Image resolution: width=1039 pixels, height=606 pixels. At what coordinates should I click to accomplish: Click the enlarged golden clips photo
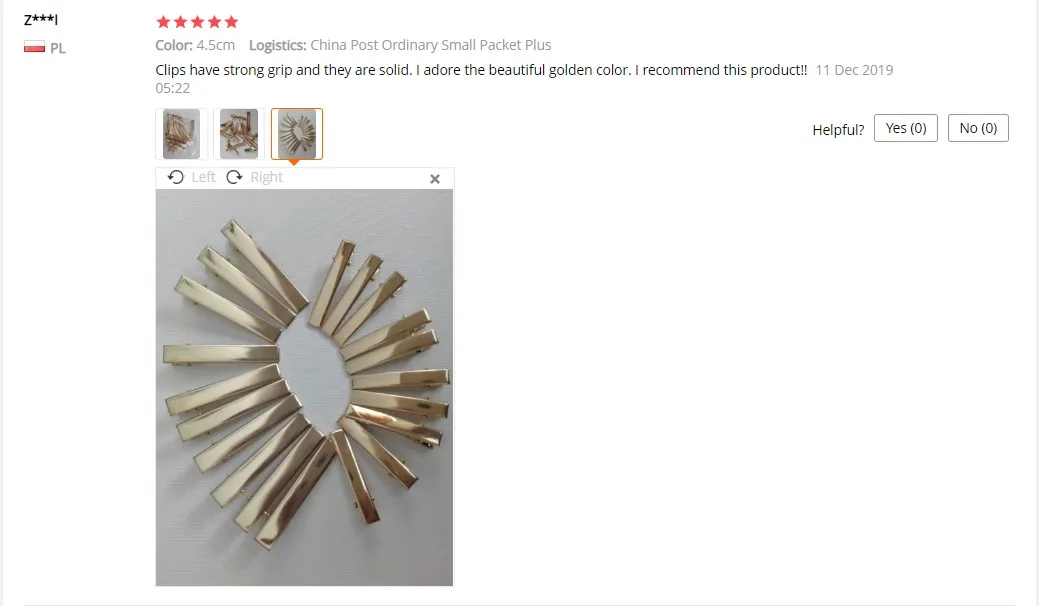click(304, 387)
